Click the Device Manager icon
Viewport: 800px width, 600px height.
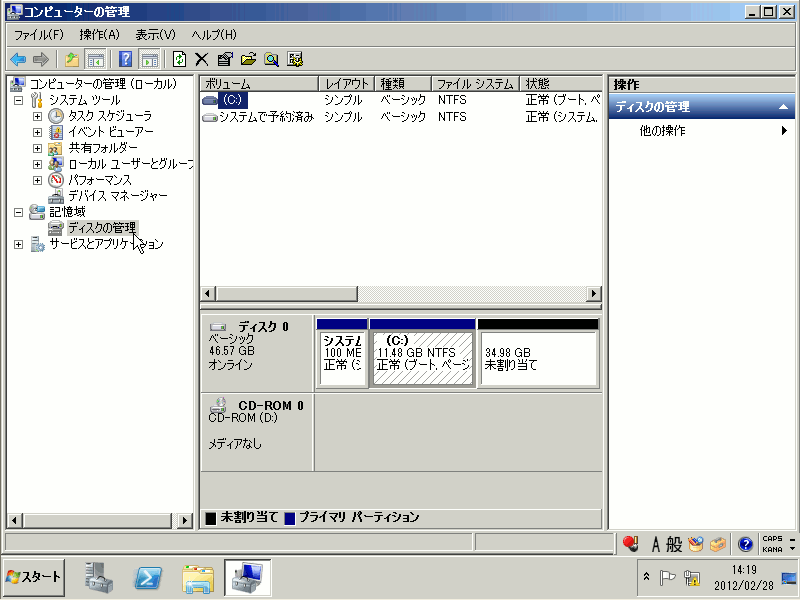tap(56, 196)
